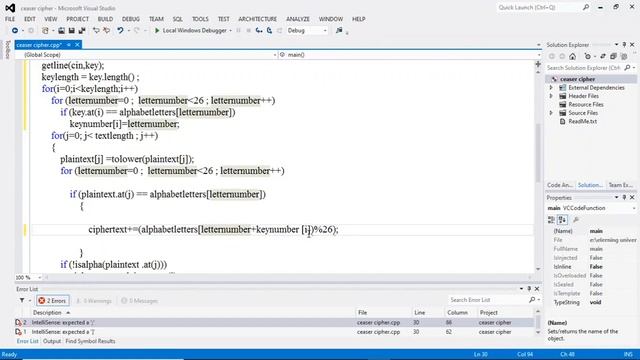Pin the Properties panel
The width and height of the screenshot is (640, 360).
(624, 198)
